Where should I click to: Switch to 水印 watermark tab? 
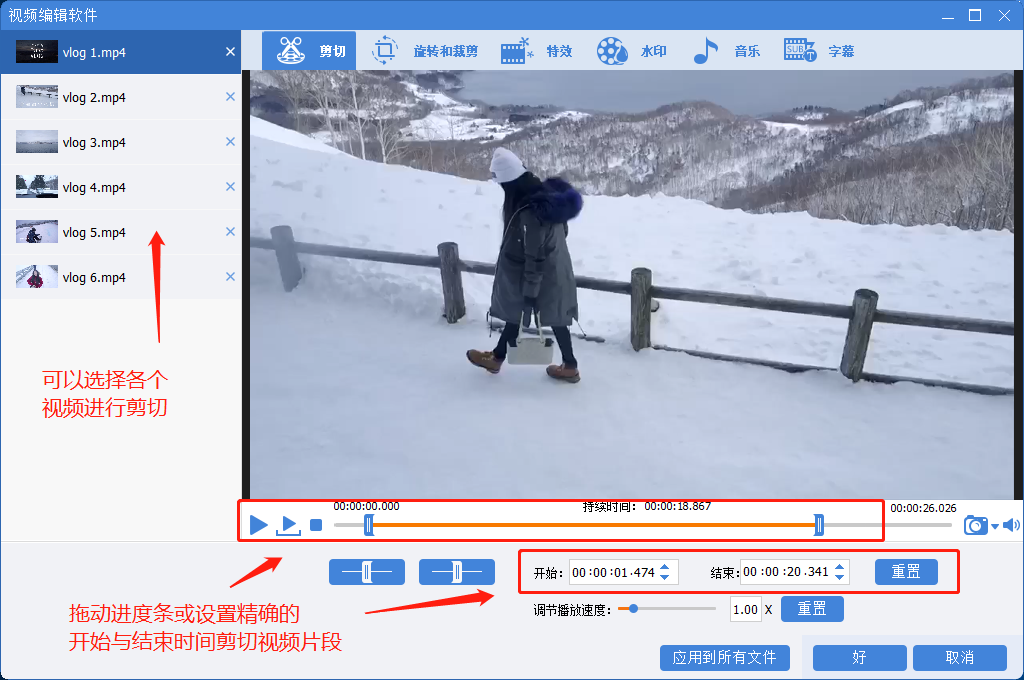(632, 50)
